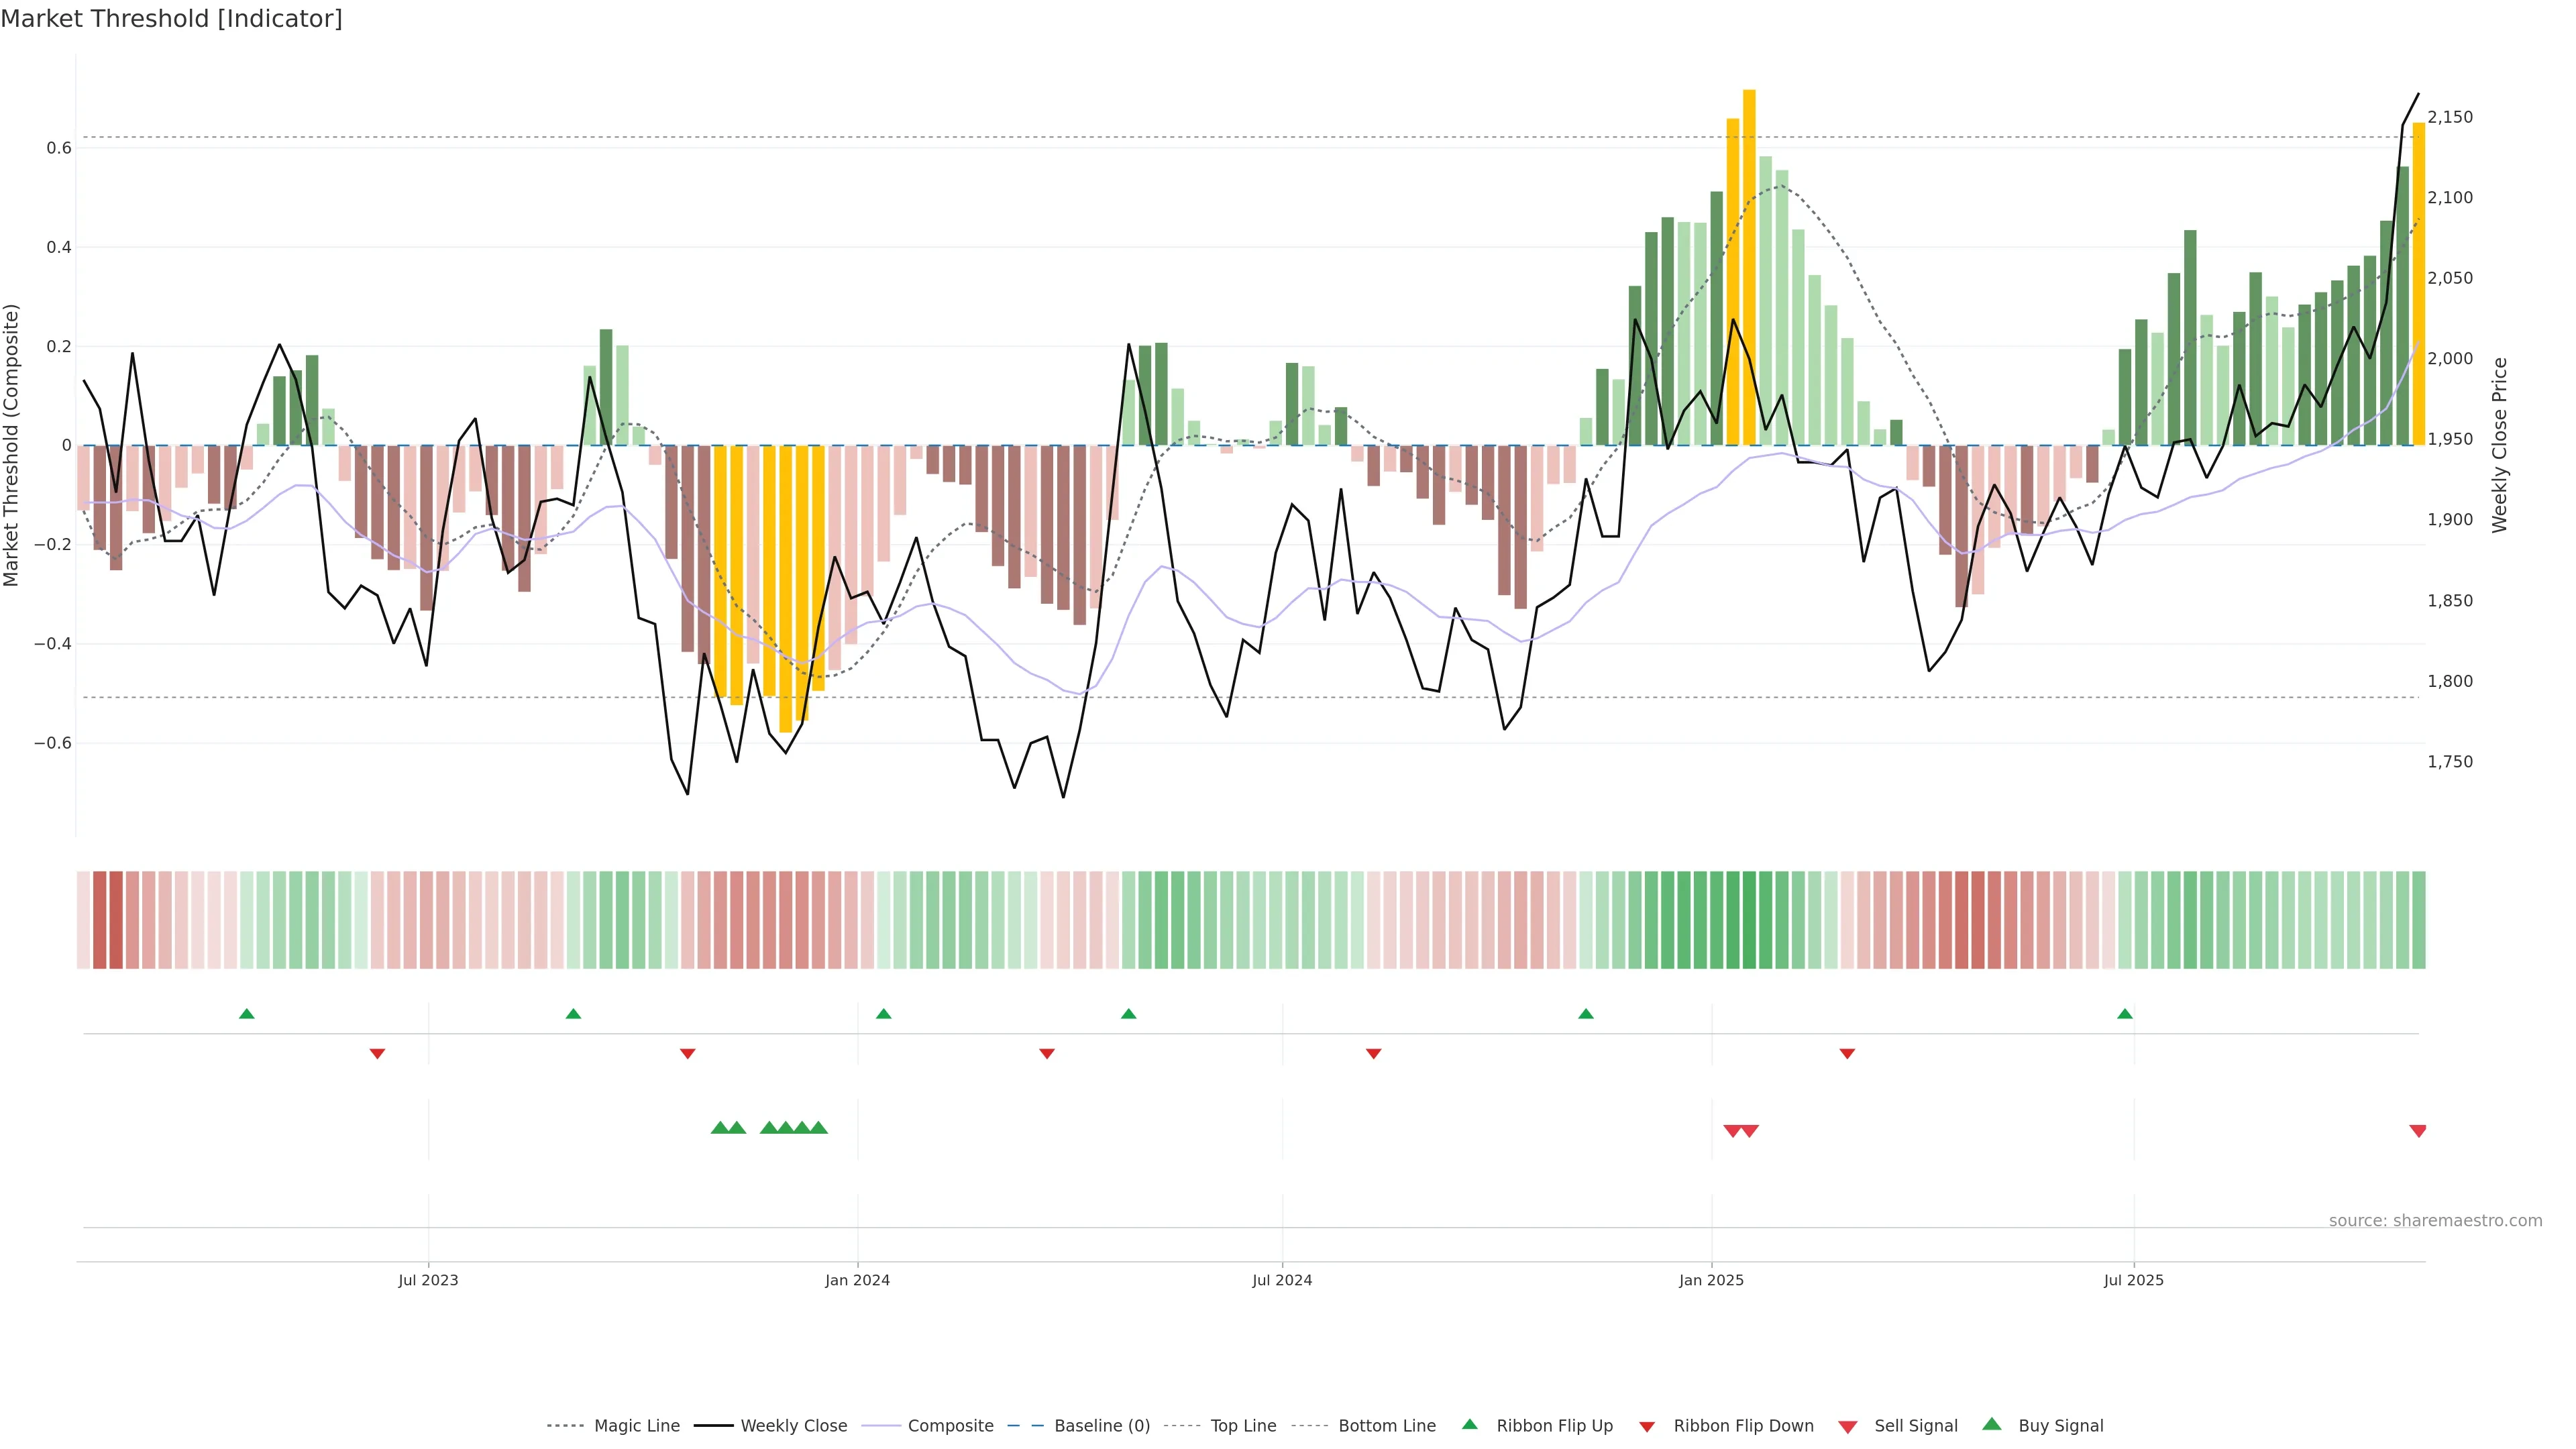The width and height of the screenshot is (2576, 1449).
Task: Click the Buy Signal legend icon
Action: (1992, 1425)
